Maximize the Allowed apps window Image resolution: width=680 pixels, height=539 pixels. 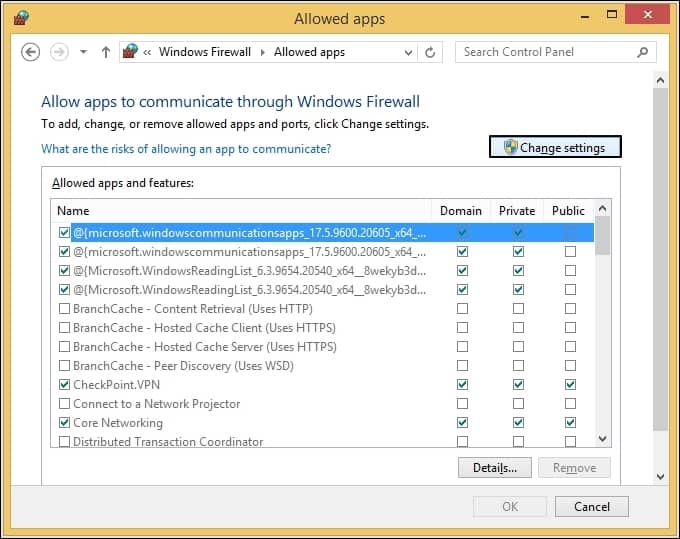coord(611,15)
